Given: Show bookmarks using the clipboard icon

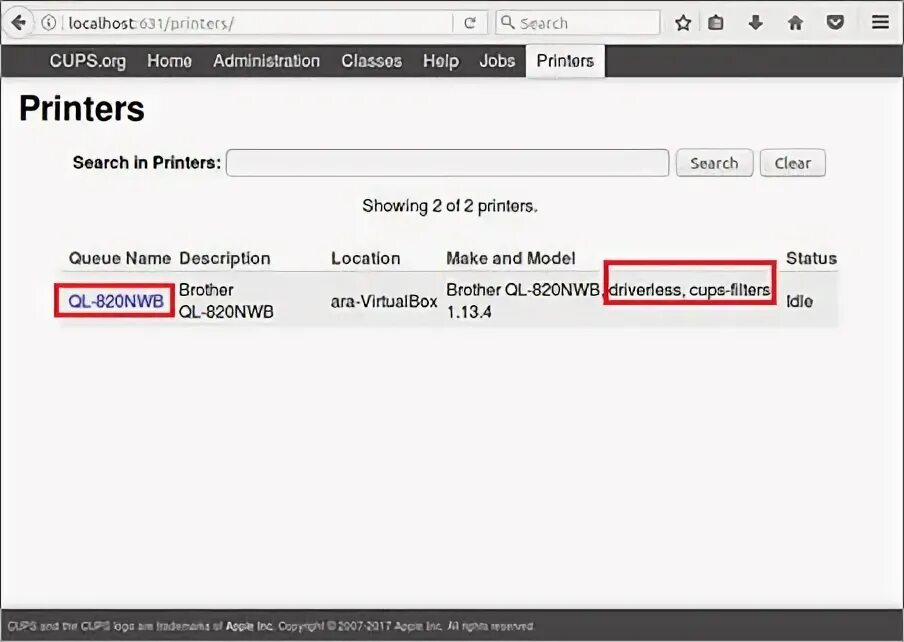Looking at the screenshot, I should click(x=715, y=23).
